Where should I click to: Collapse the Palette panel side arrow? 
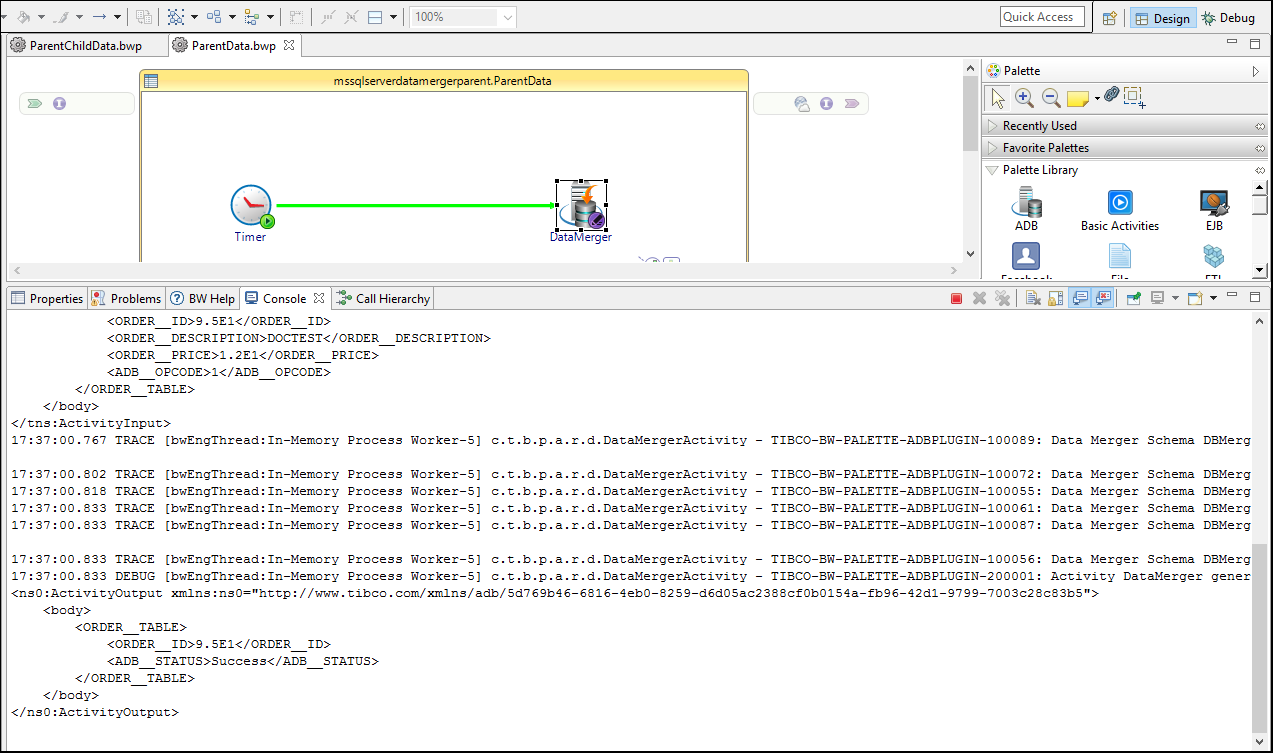(1256, 71)
